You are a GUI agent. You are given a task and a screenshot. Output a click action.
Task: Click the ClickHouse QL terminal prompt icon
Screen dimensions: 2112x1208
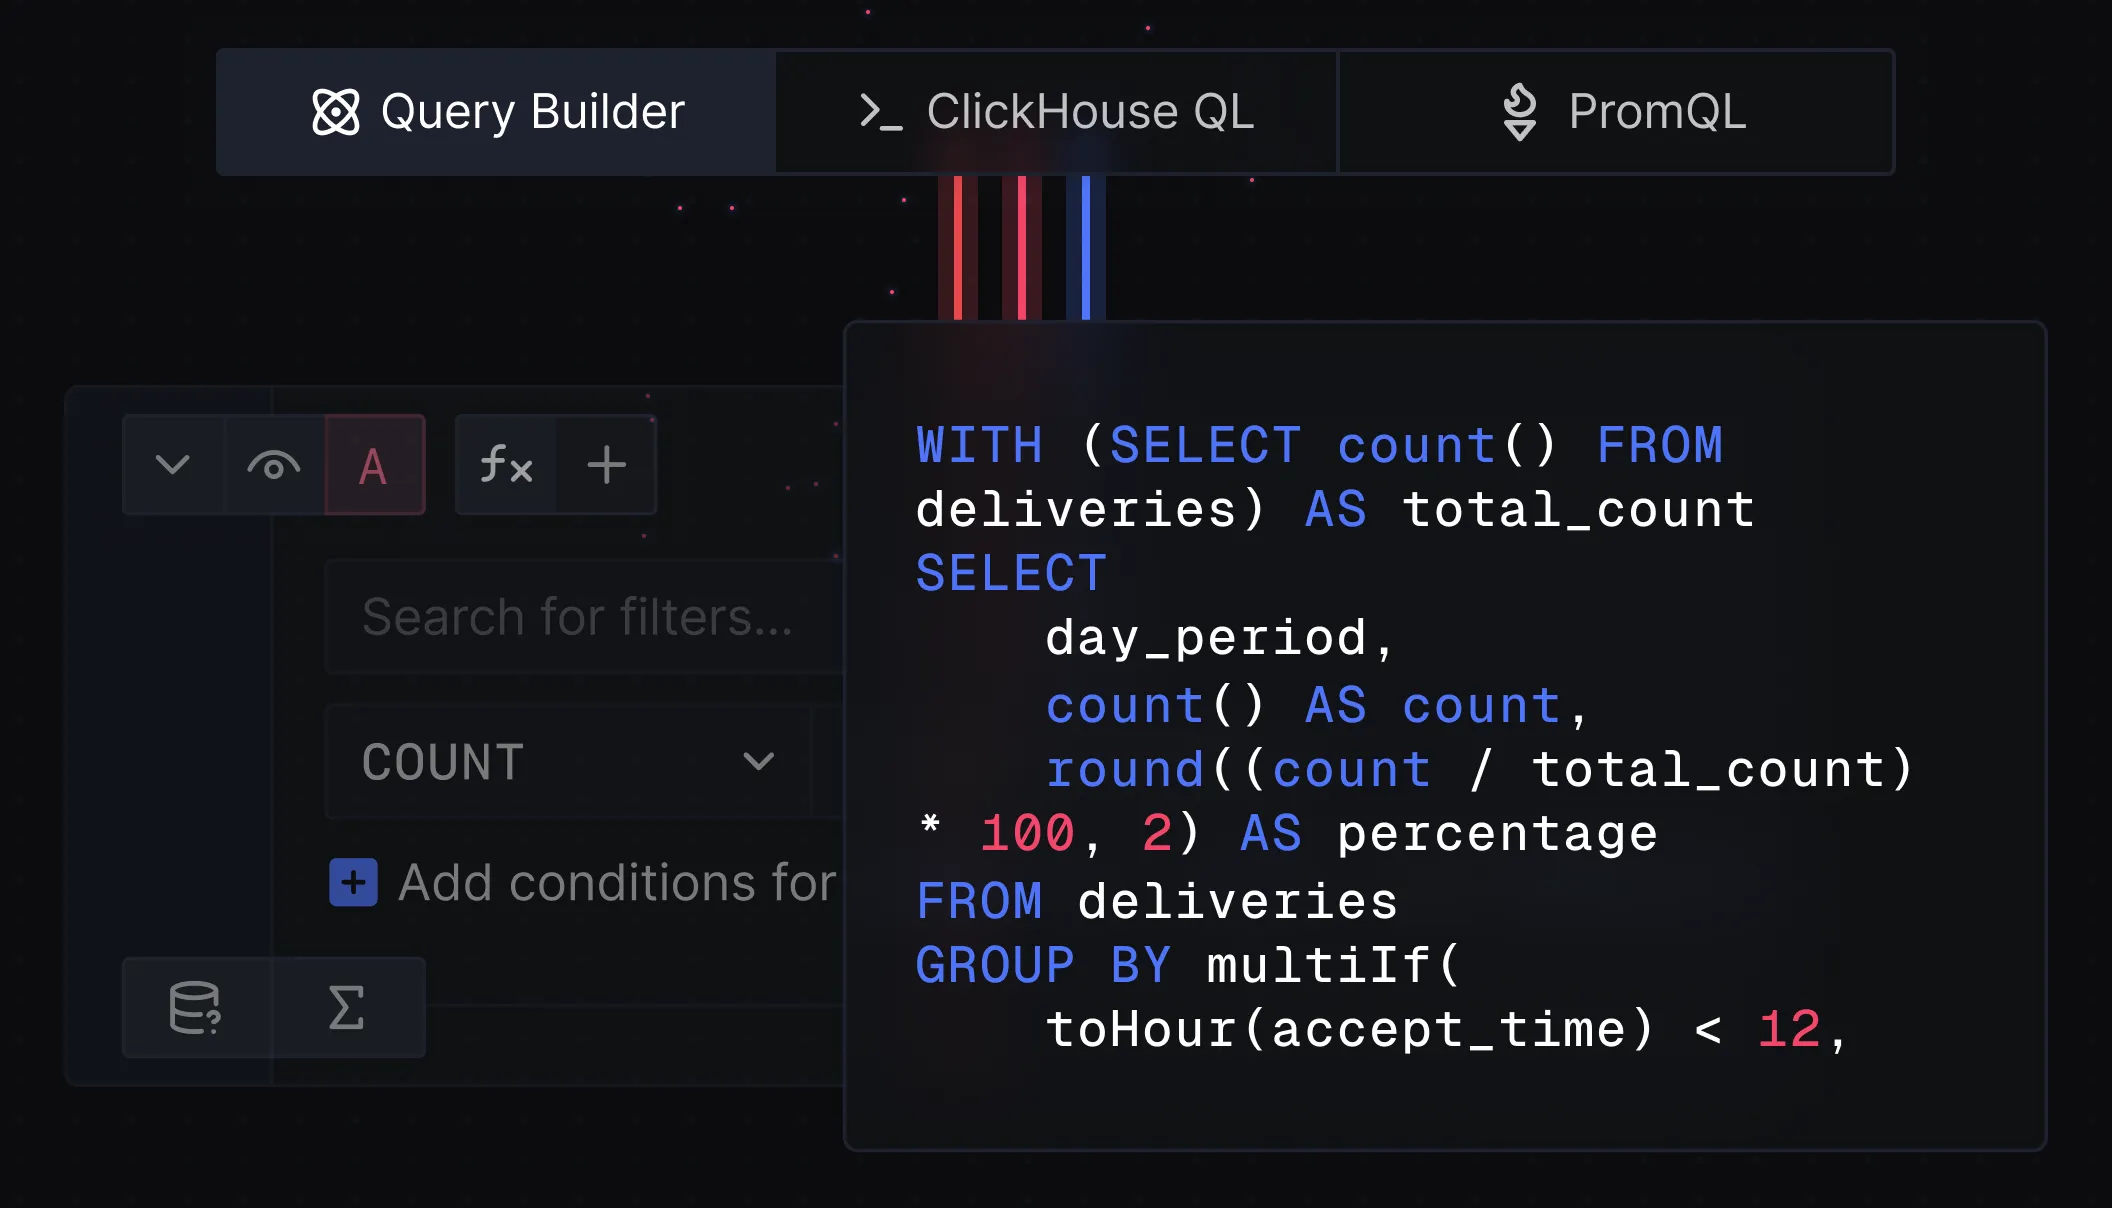880,112
